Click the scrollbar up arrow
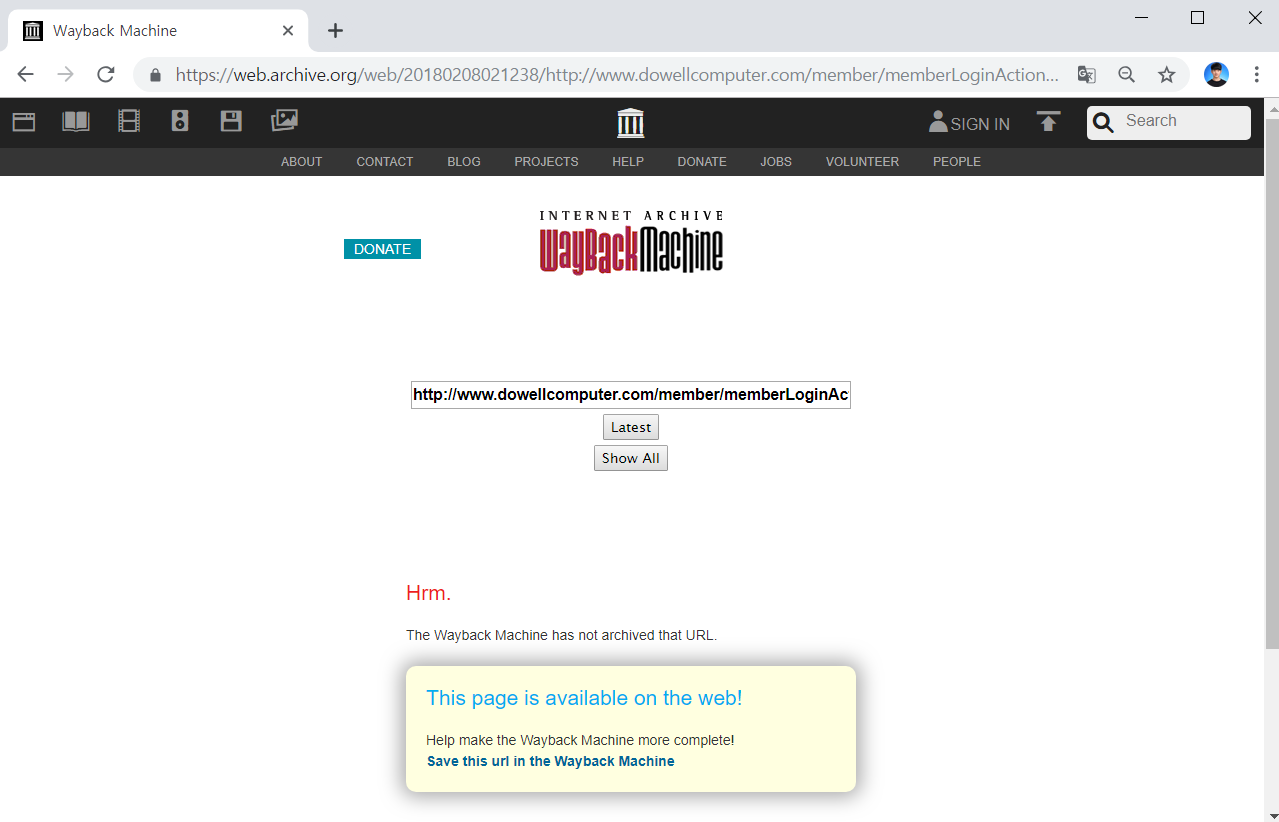This screenshot has width=1279, height=822. pos(1272,107)
